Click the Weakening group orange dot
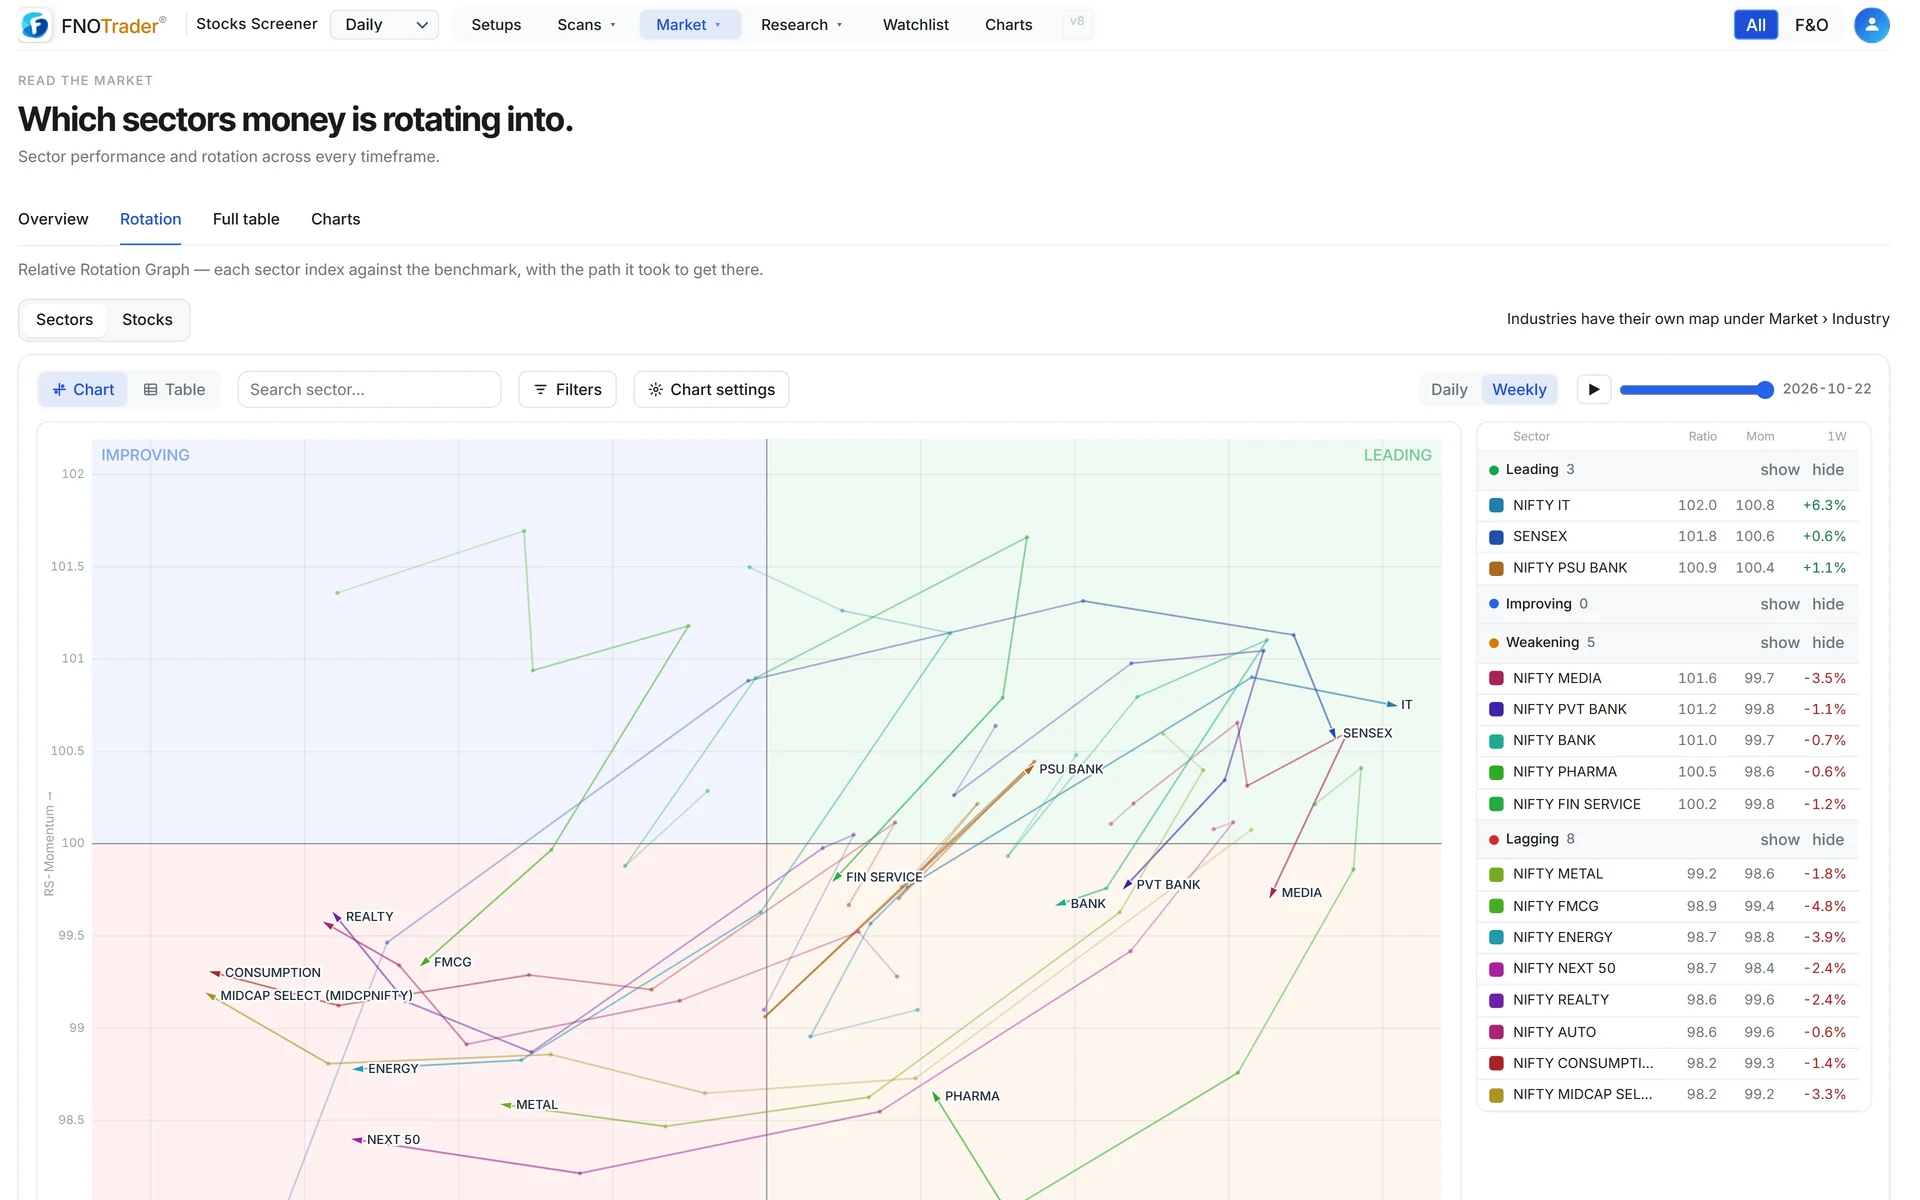The height and width of the screenshot is (1200, 1920). point(1494,643)
